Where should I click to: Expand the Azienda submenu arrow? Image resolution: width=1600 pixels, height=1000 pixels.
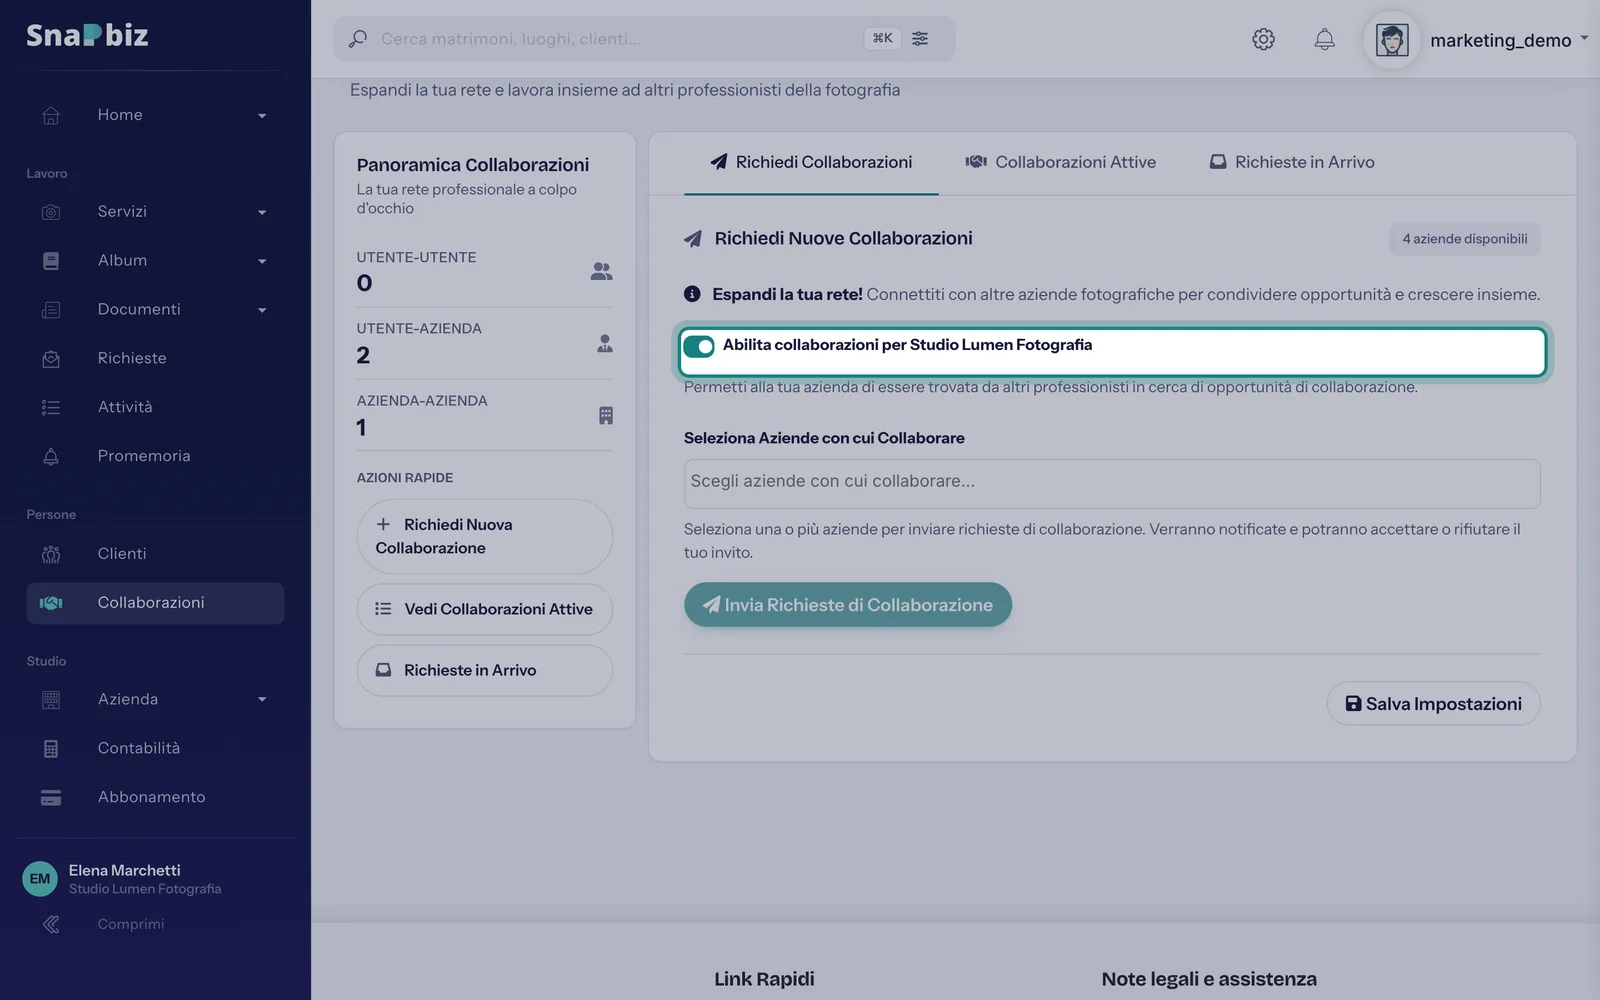tap(262, 699)
